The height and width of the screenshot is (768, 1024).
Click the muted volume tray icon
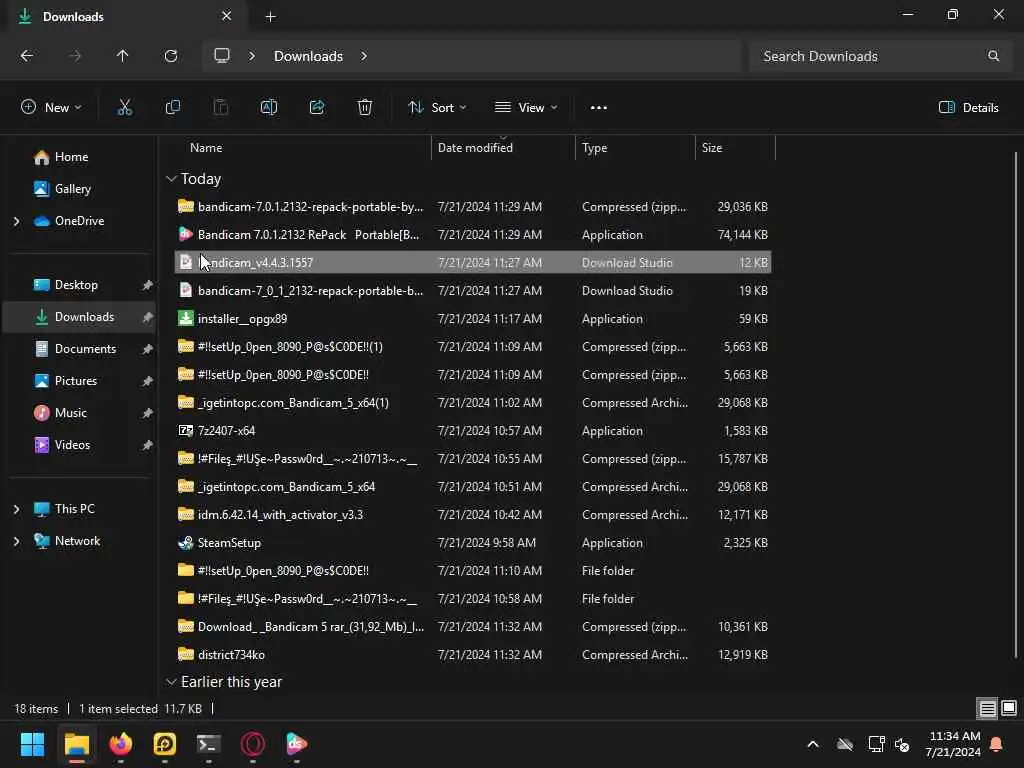click(903, 744)
